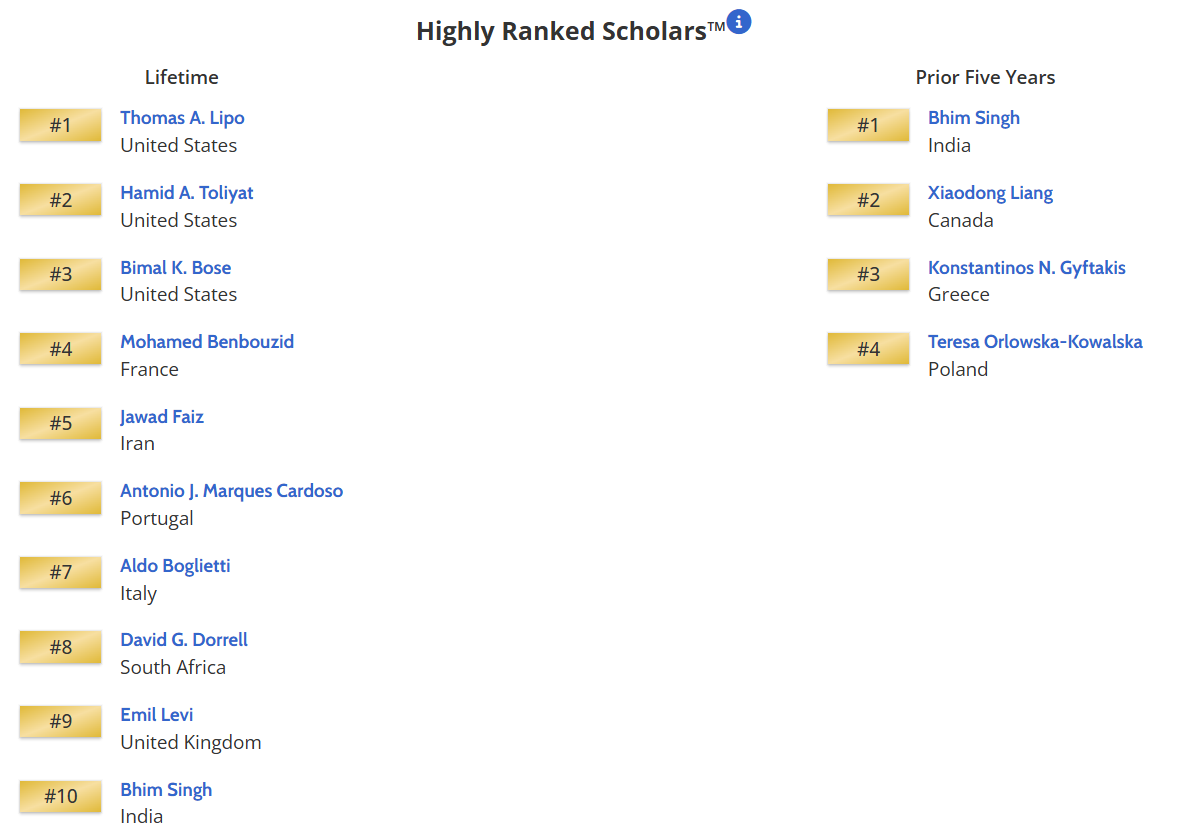Click the Prior Five Years #4 badge
This screenshot has width=1179, height=837.
(x=868, y=350)
